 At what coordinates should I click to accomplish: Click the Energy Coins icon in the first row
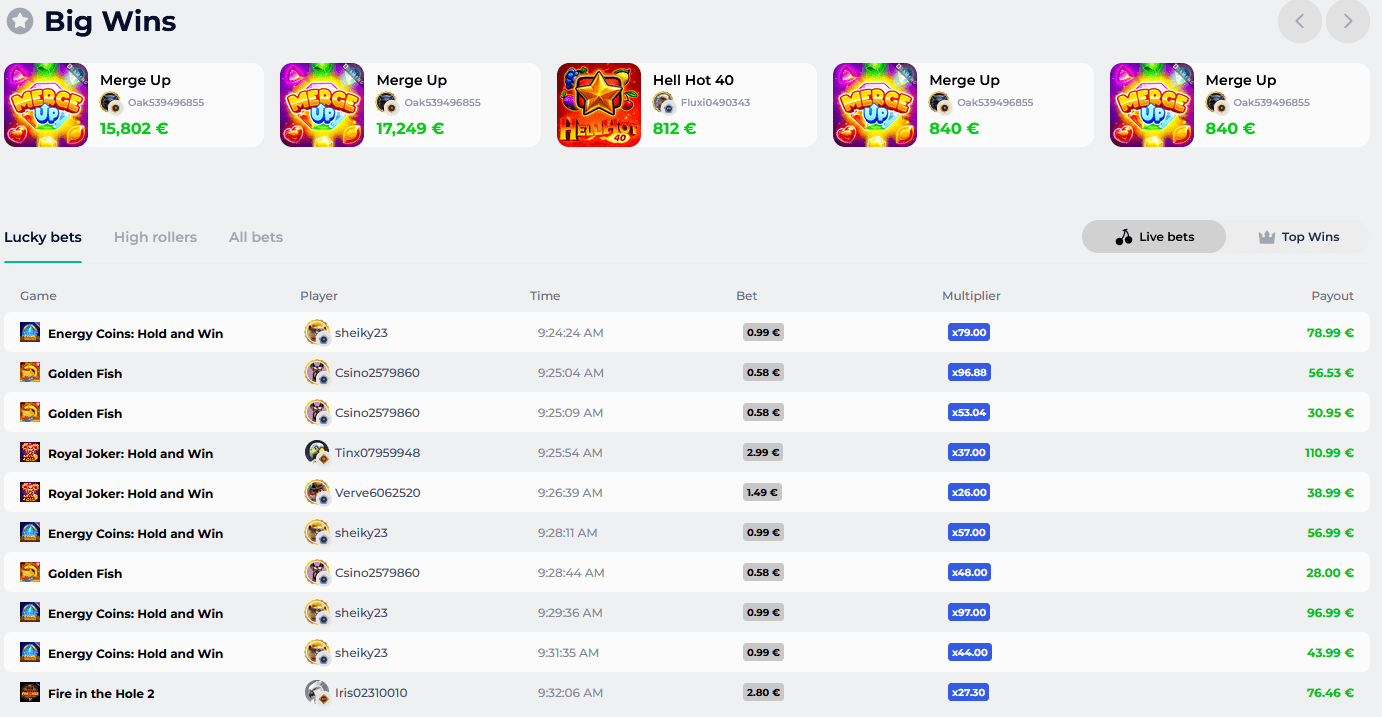point(30,332)
